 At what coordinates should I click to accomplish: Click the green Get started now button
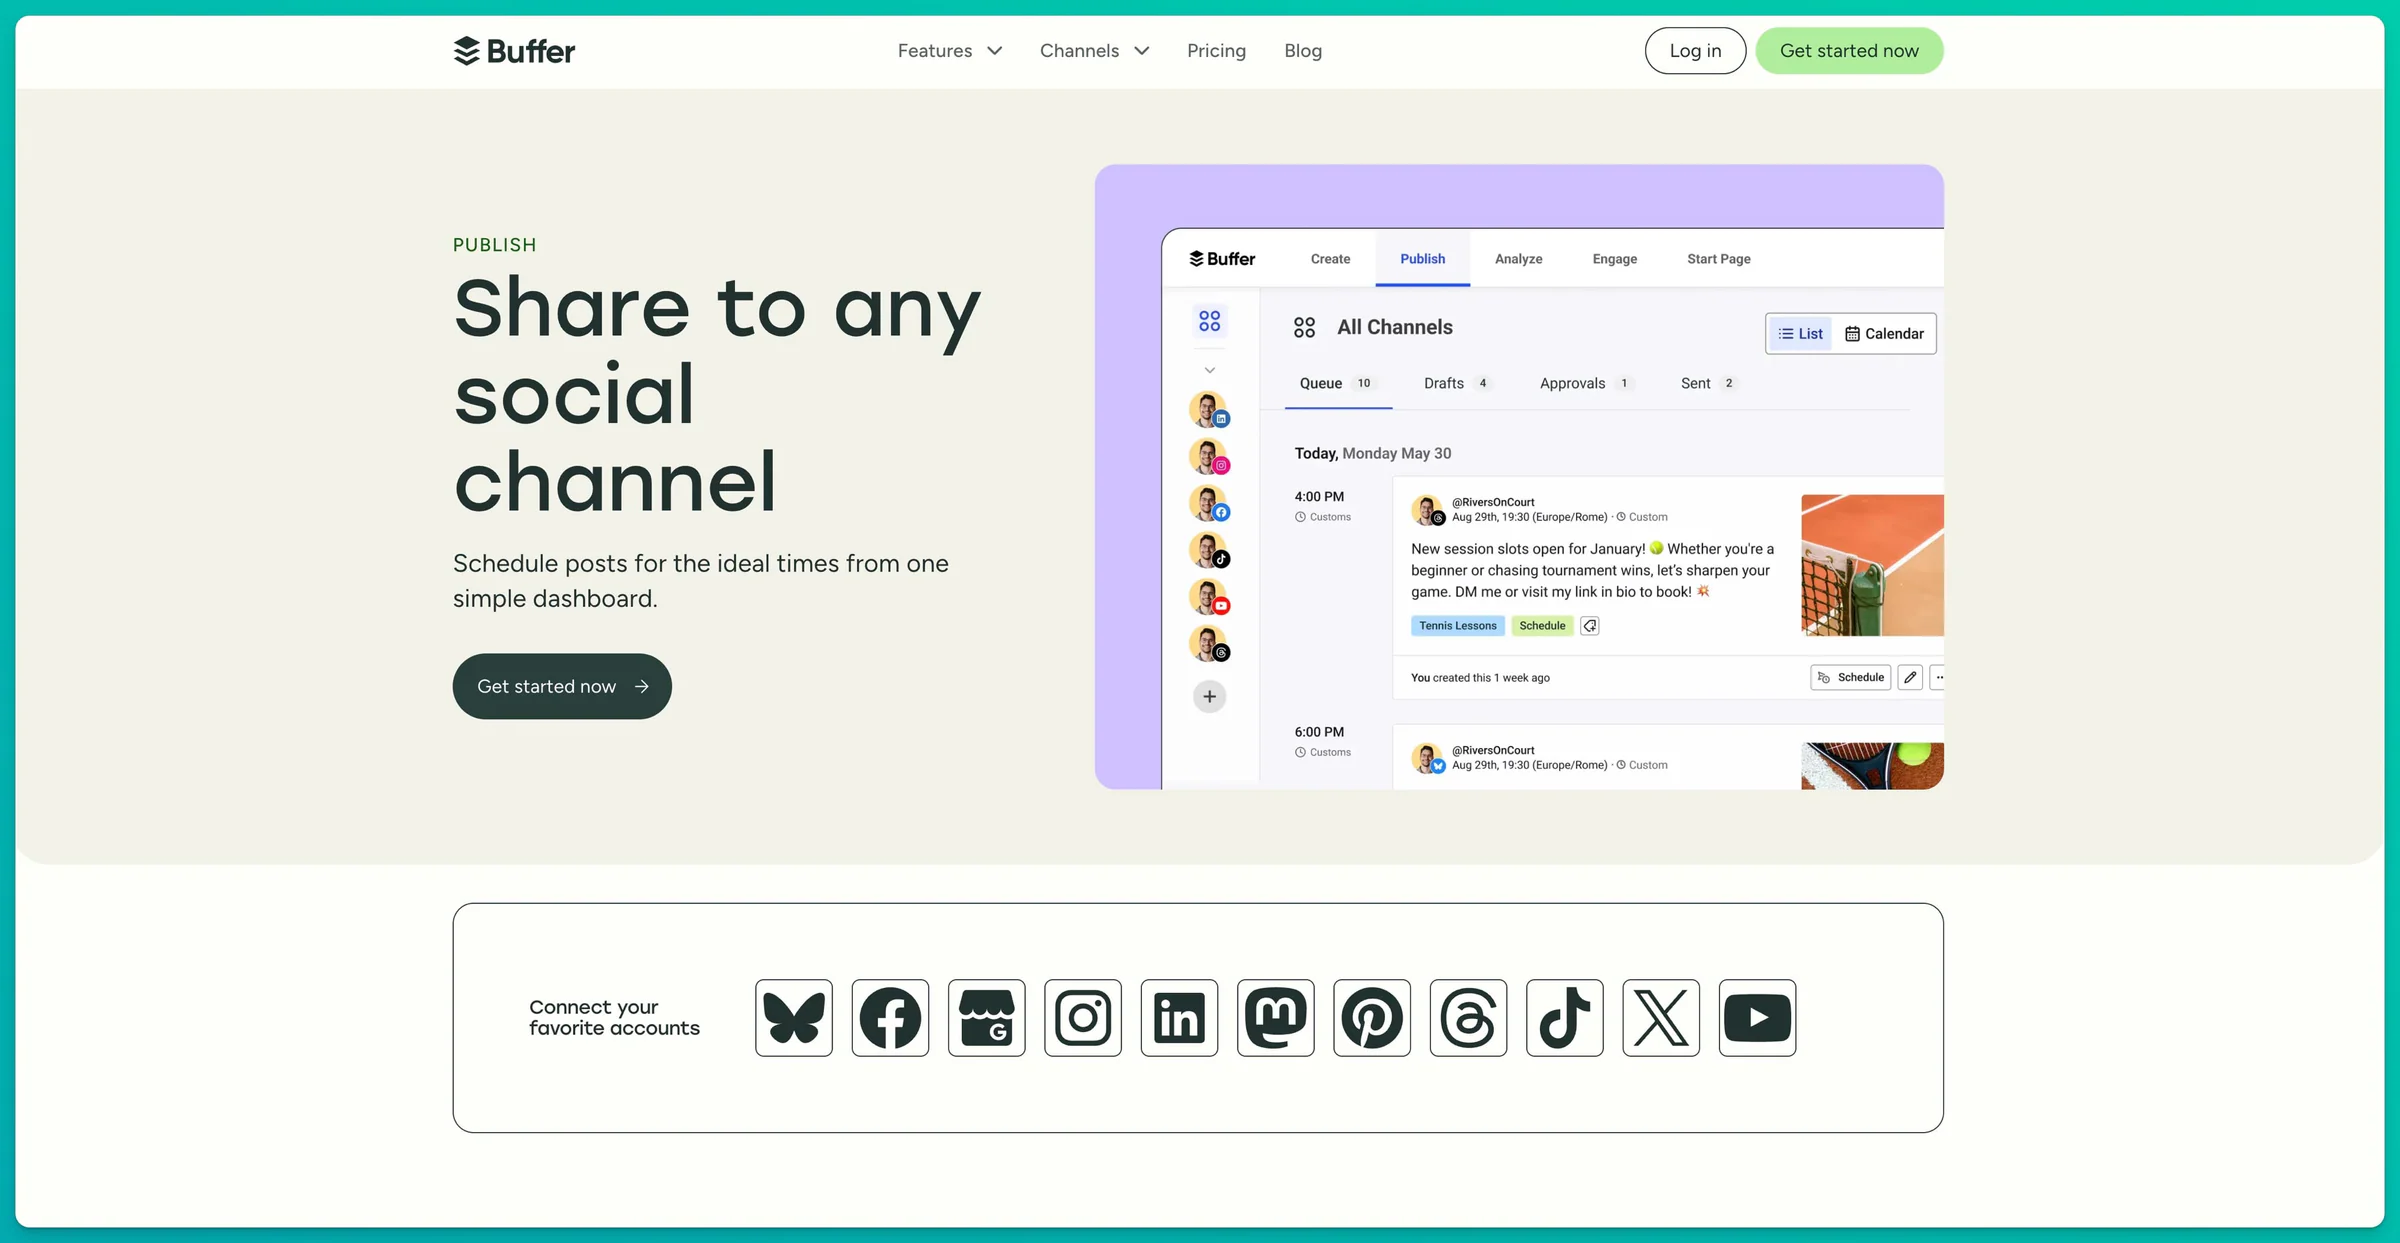coord(1849,51)
